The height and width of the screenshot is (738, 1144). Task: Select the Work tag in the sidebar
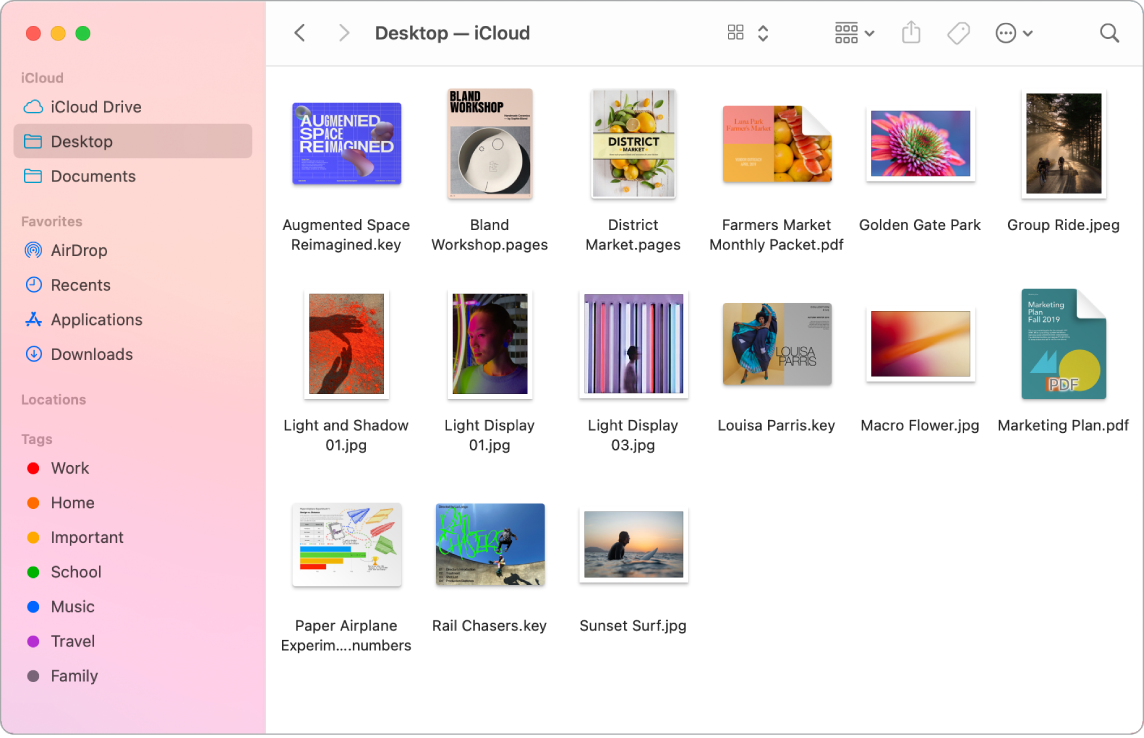(x=70, y=468)
